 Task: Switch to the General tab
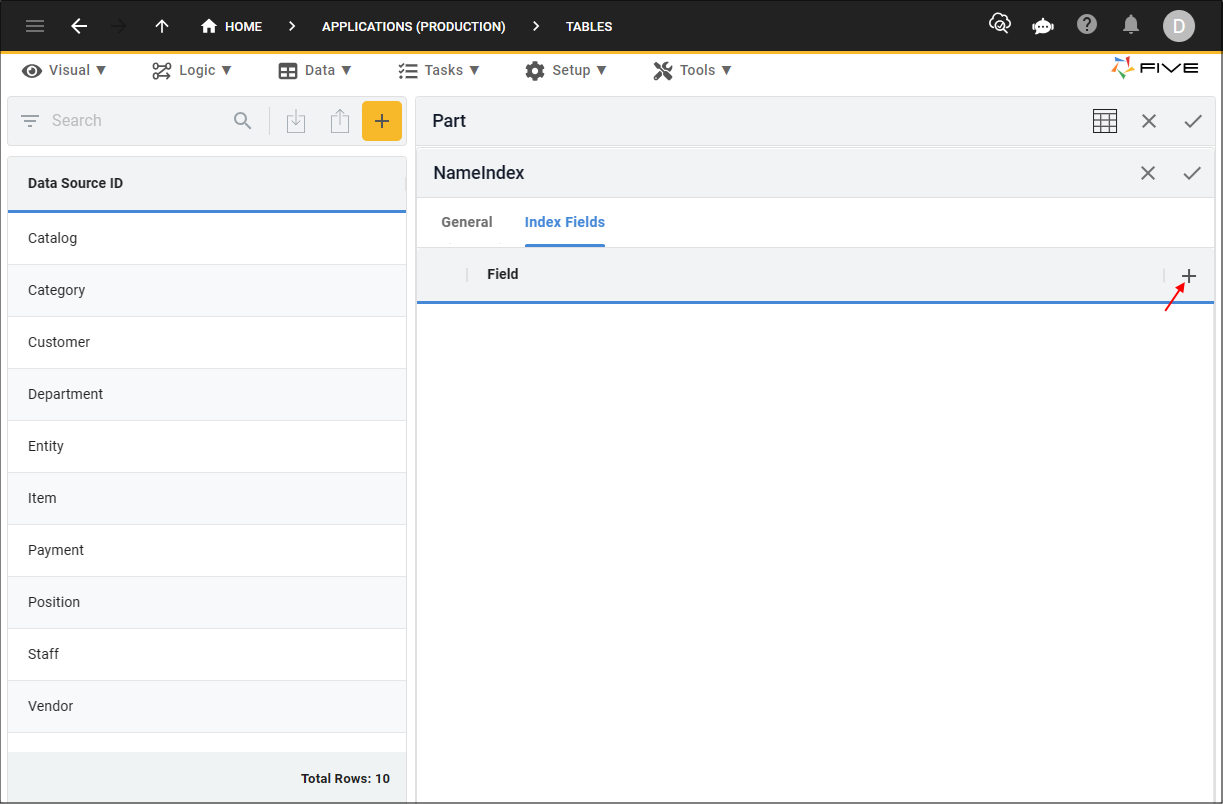point(467,222)
